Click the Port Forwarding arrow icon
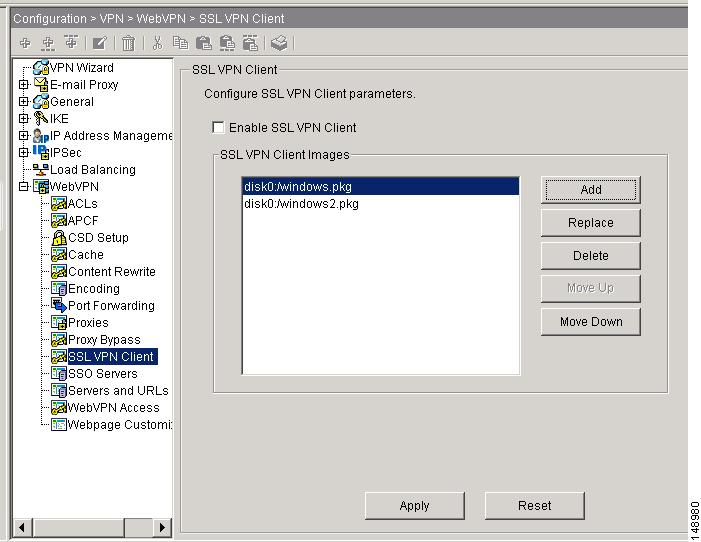701x542 pixels. pos(59,306)
